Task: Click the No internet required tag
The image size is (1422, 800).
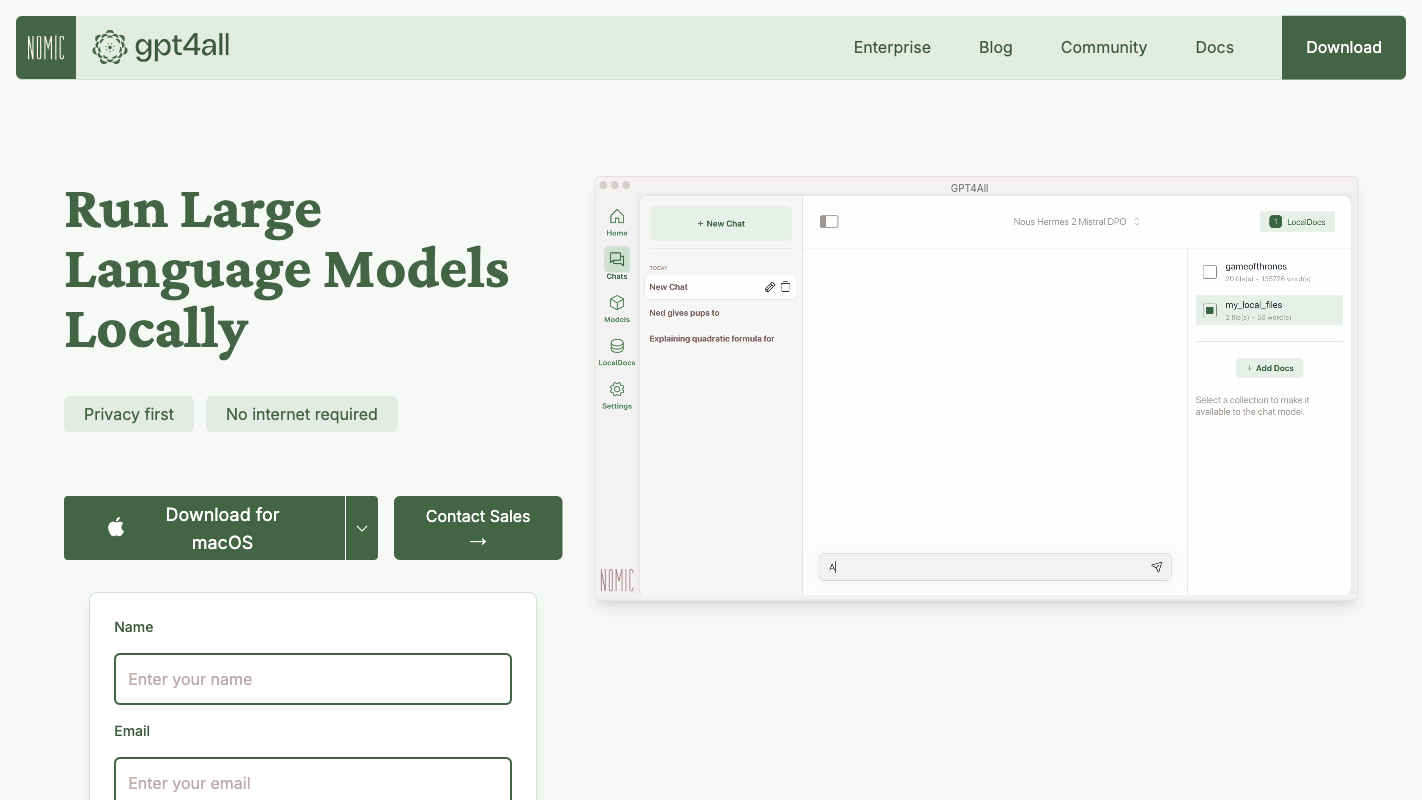Action: (302, 414)
